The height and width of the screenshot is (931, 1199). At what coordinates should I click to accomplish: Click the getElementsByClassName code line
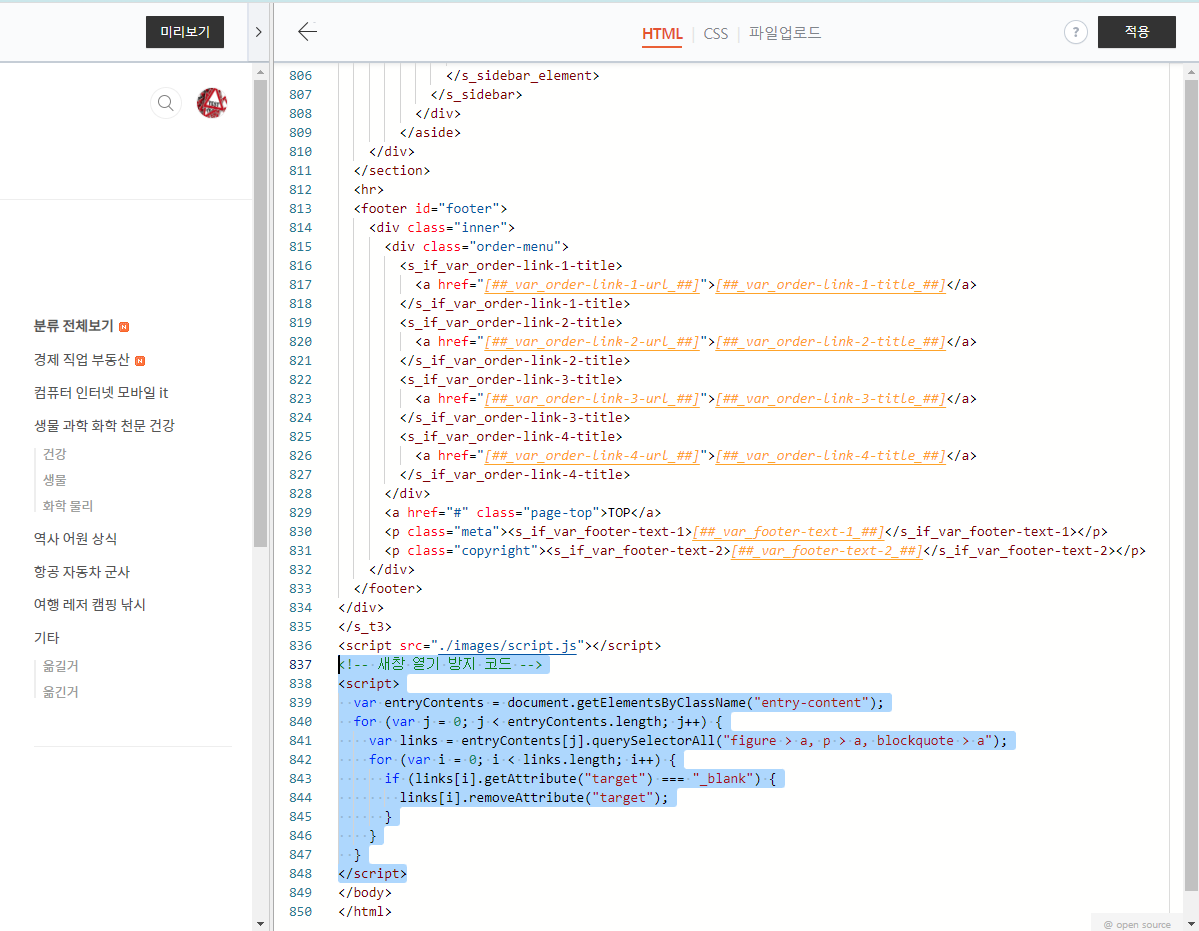pos(619,702)
